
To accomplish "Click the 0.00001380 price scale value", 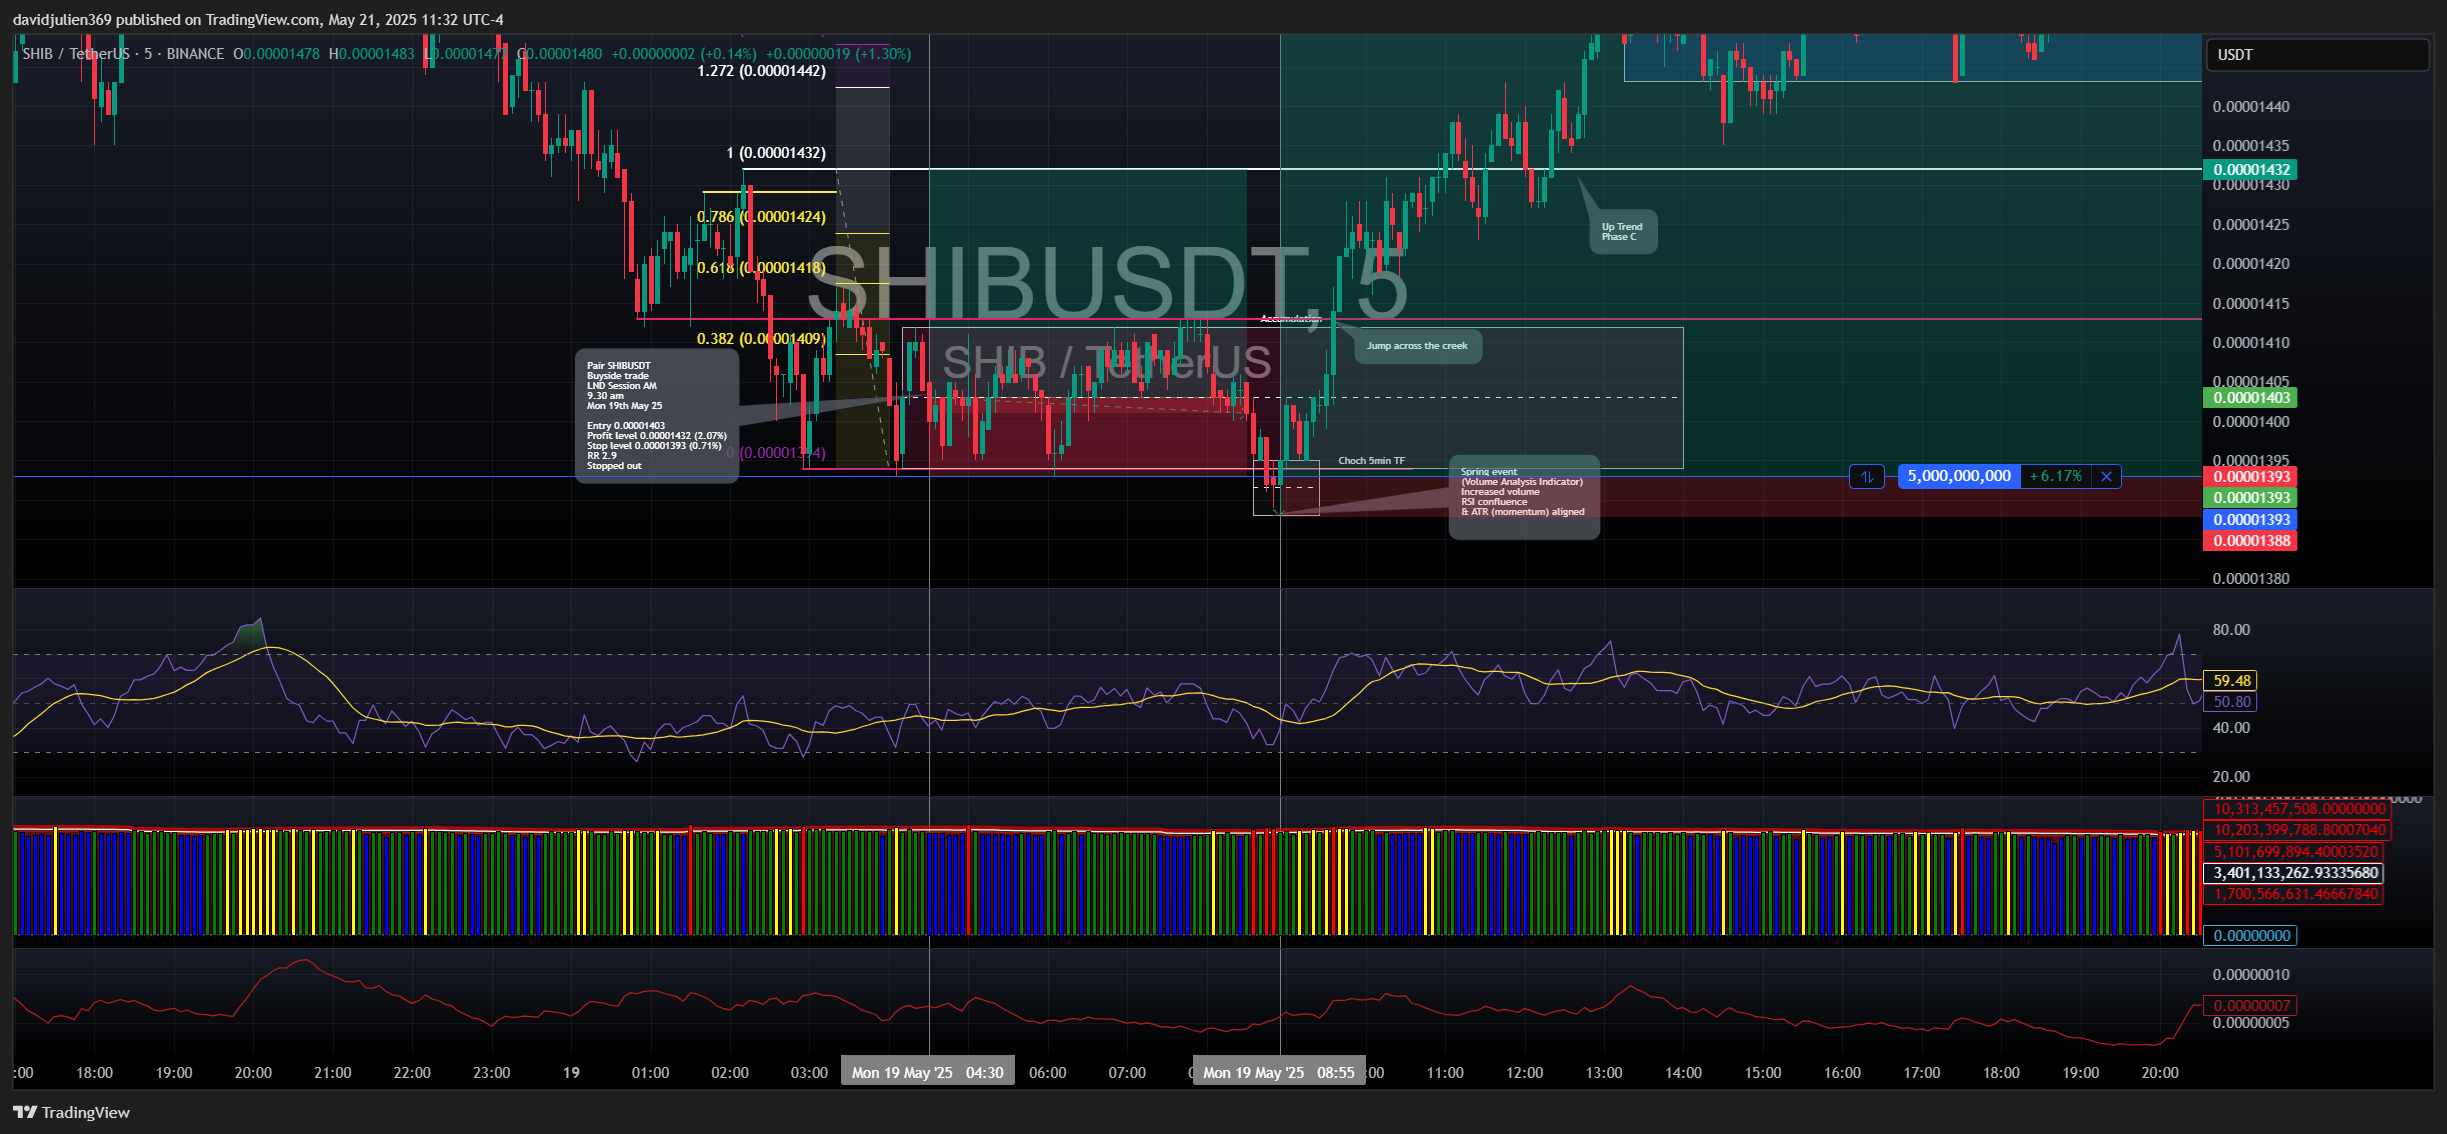I will click(2251, 579).
